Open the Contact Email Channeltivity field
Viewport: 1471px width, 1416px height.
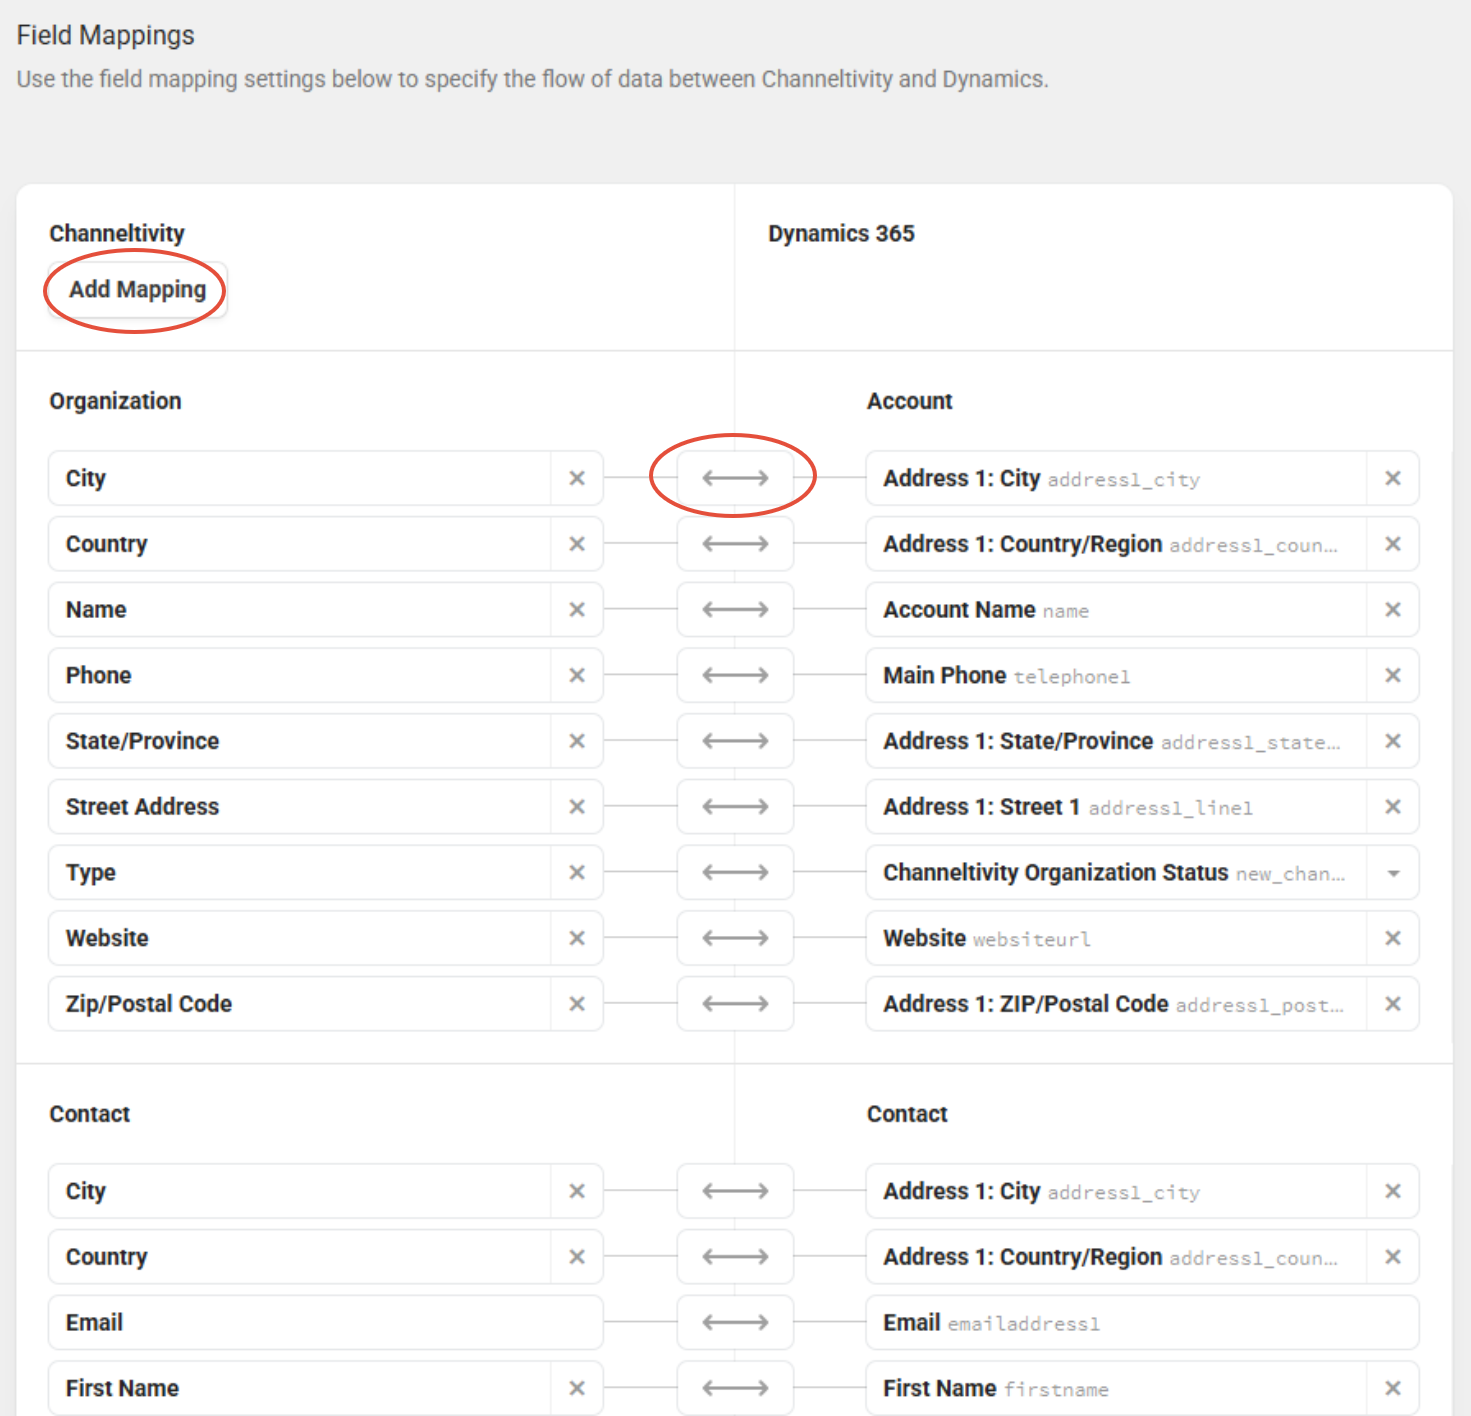[326, 1322]
